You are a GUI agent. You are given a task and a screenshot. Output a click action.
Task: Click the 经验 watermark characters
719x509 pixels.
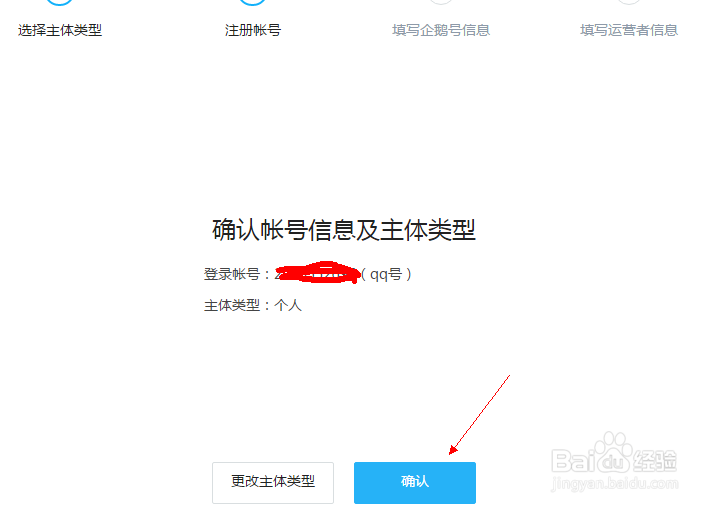pyautogui.click(x=655, y=460)
